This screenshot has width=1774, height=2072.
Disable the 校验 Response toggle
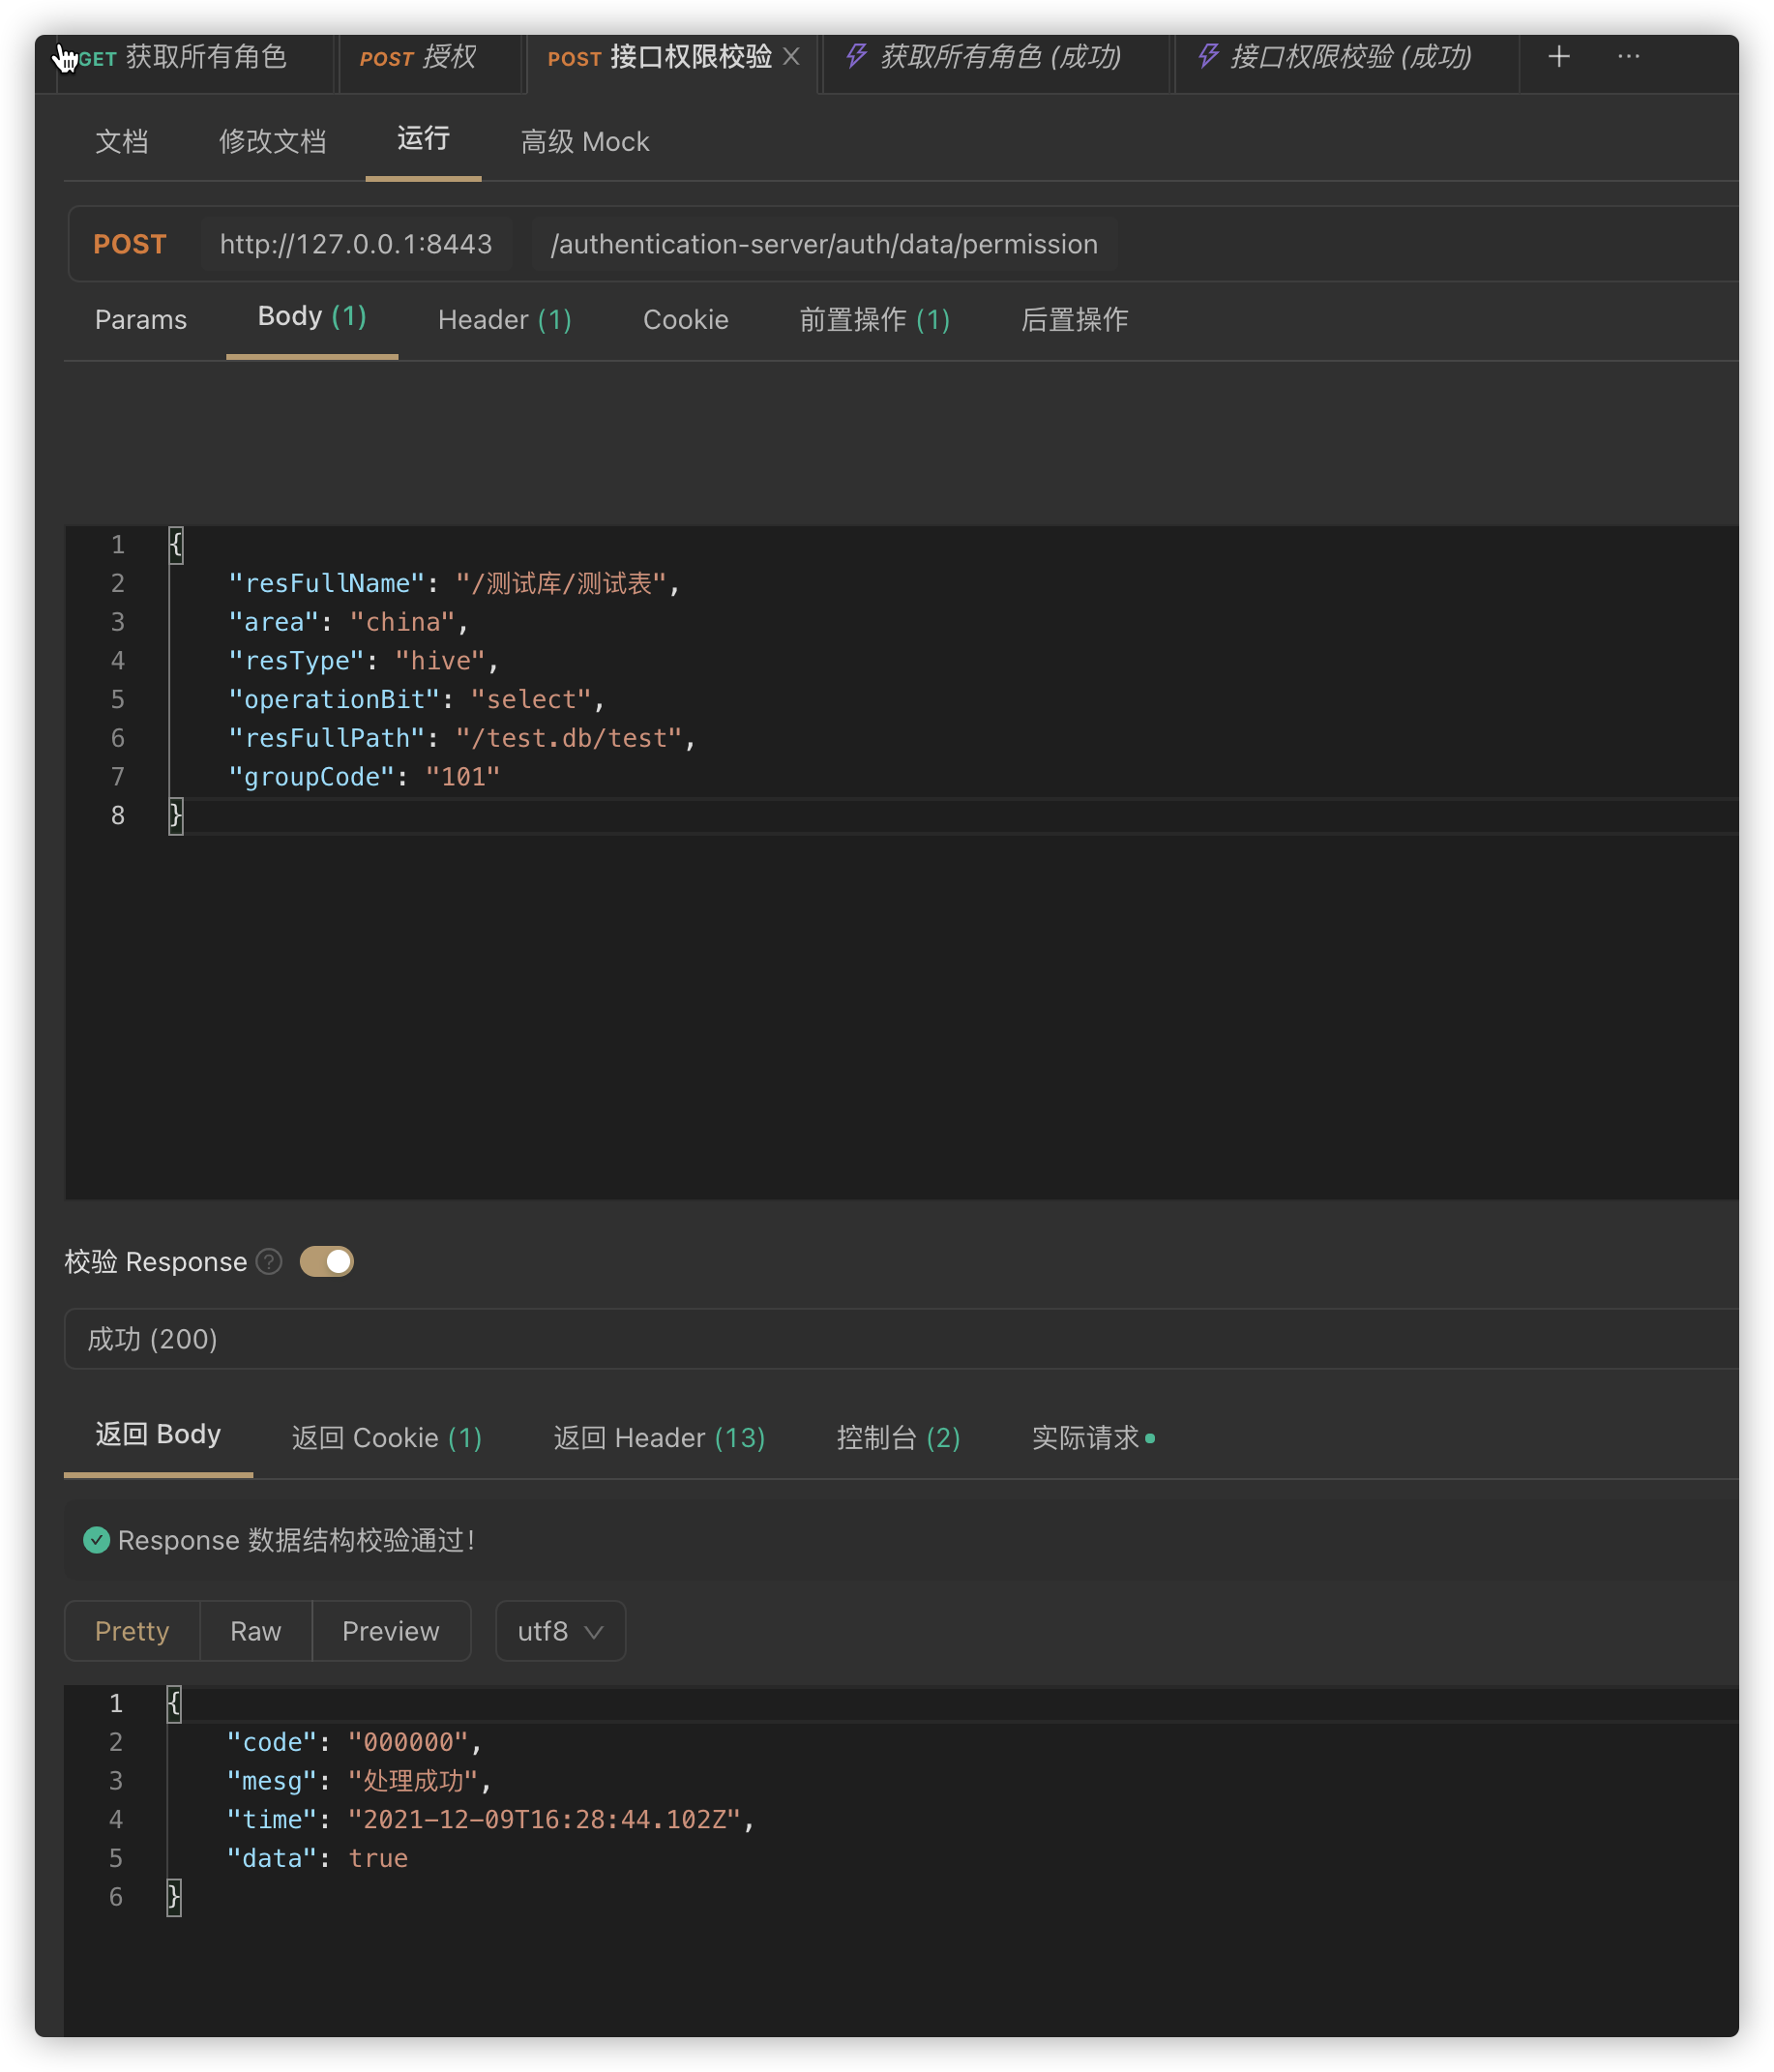(x=327, y=1262)
